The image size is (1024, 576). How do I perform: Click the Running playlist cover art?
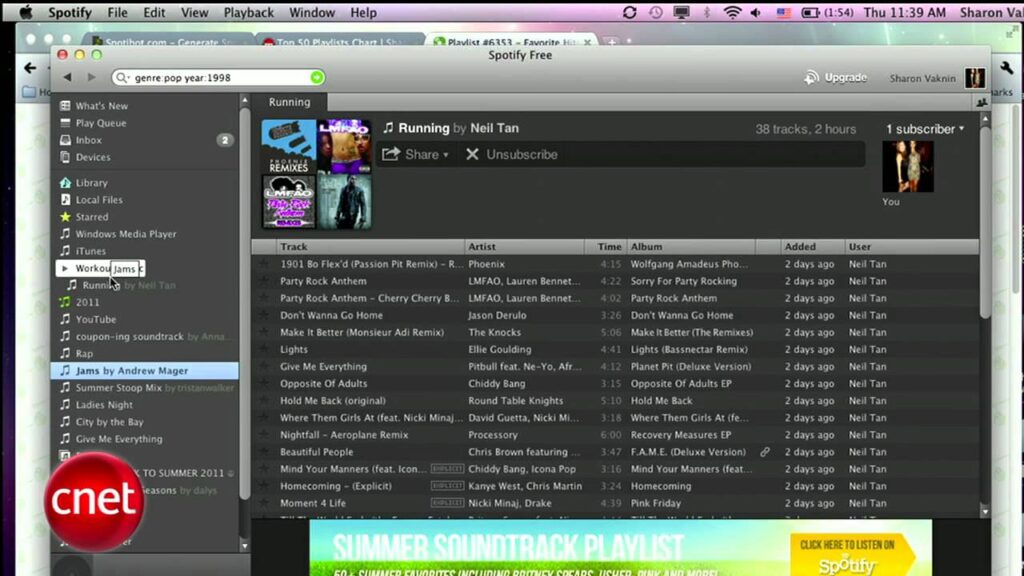(x=317, y=174)
